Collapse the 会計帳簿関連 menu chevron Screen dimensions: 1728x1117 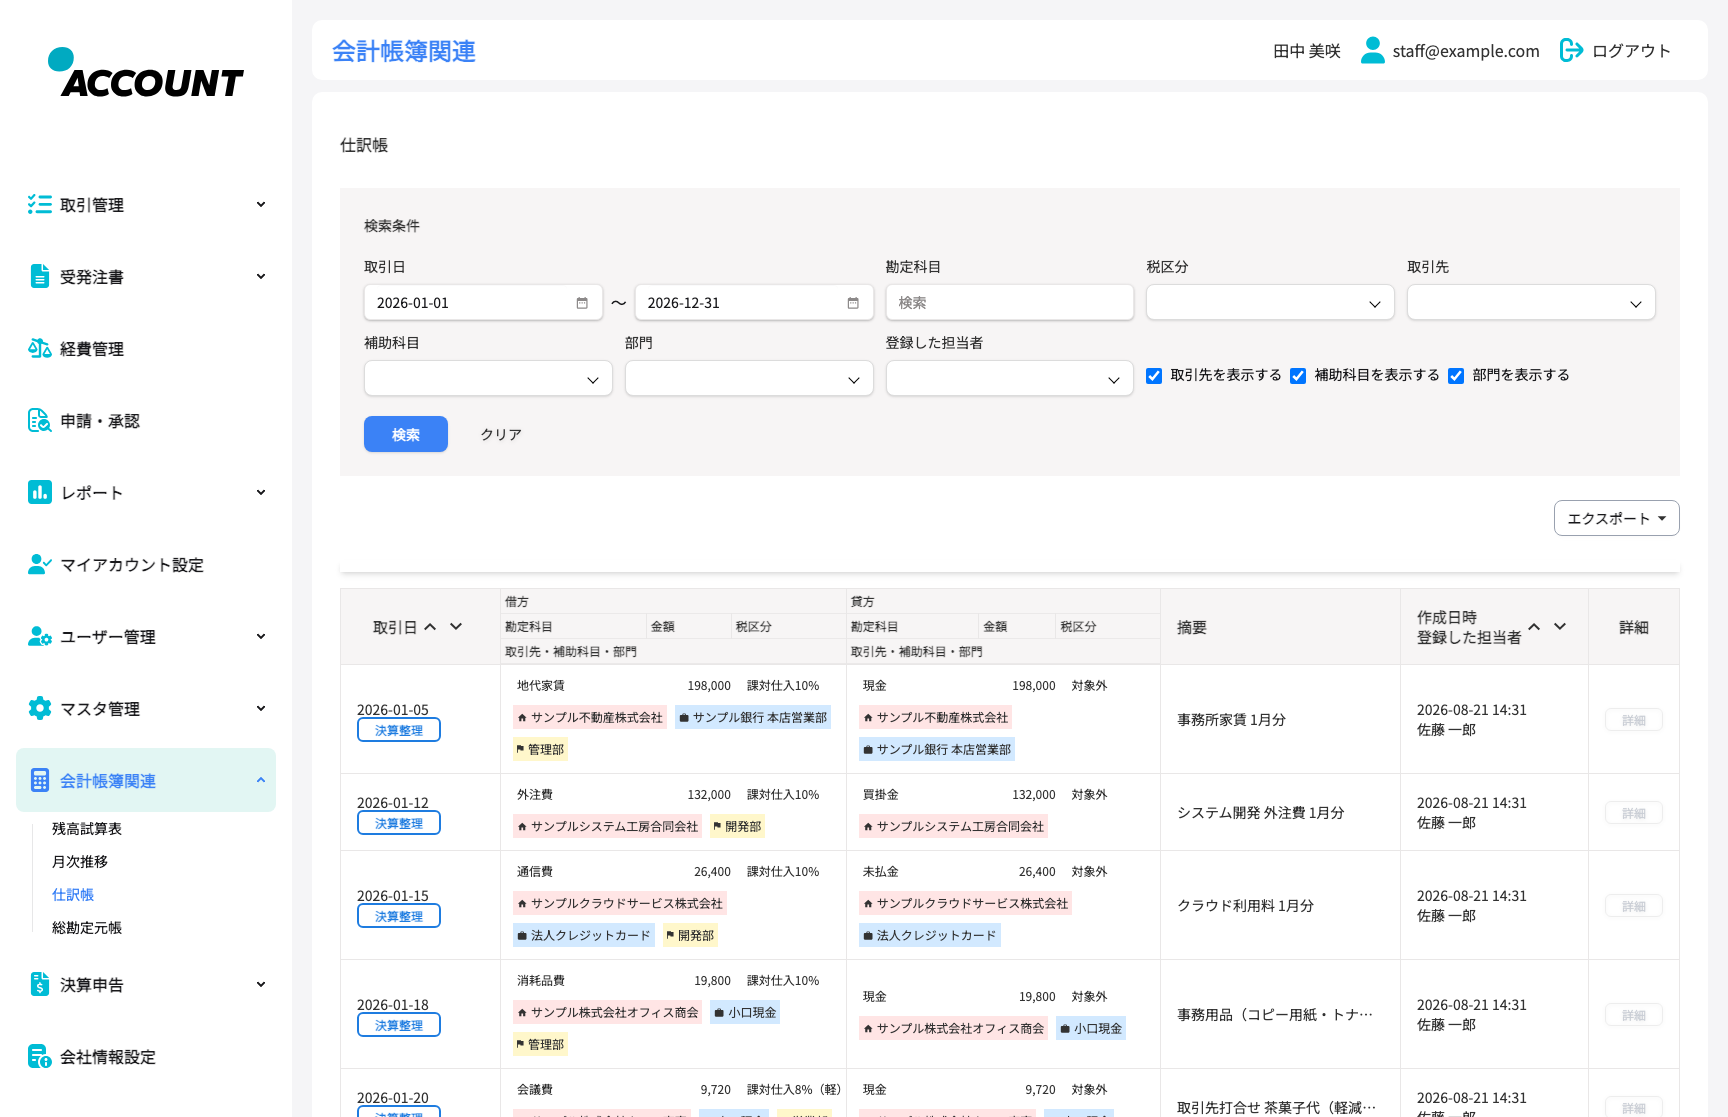click(x=261, y=781)
